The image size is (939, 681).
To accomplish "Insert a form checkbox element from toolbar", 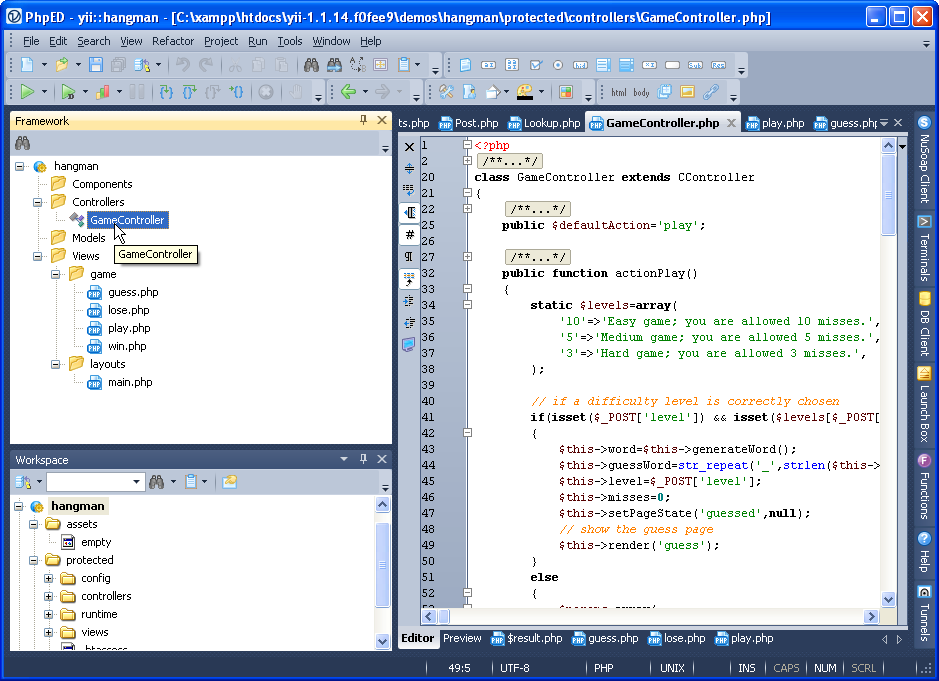I will (535, 65).
